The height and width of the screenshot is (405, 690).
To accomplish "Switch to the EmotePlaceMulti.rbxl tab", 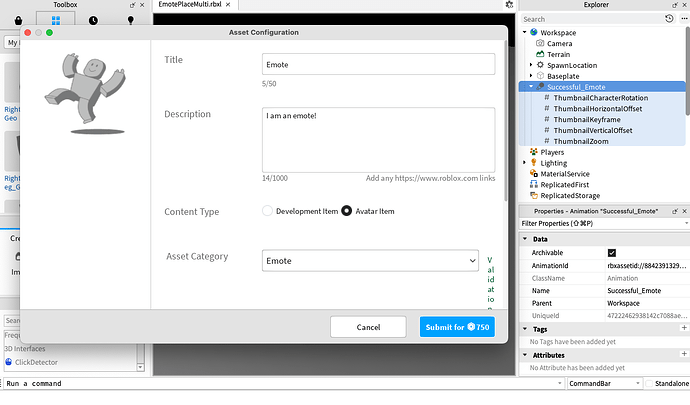I will click(191, 6).
